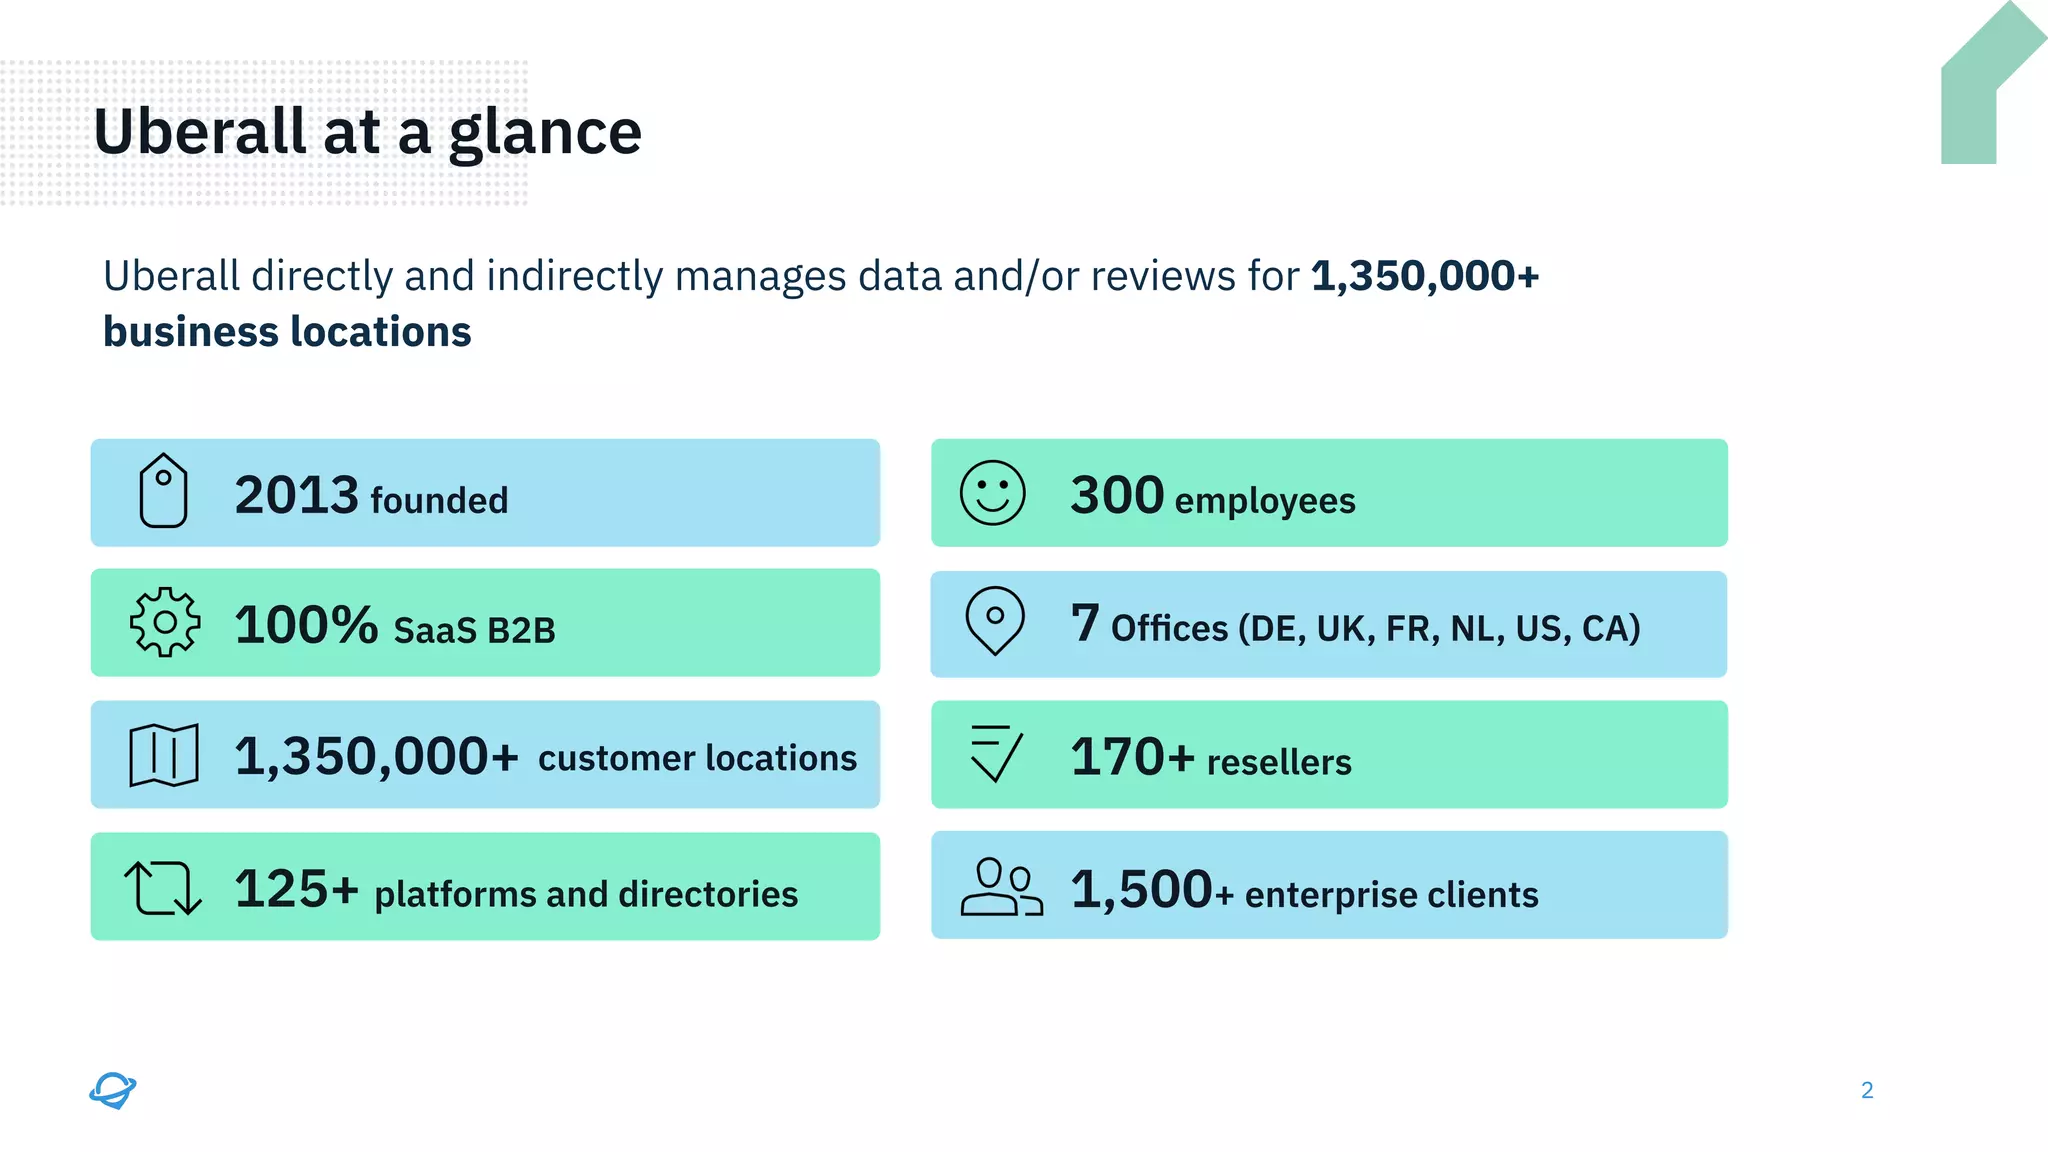This screenshot has height=1152, width=2048.
Task: Click the price tag icon beside 2013 founded
Action: (x=163, y=491)
